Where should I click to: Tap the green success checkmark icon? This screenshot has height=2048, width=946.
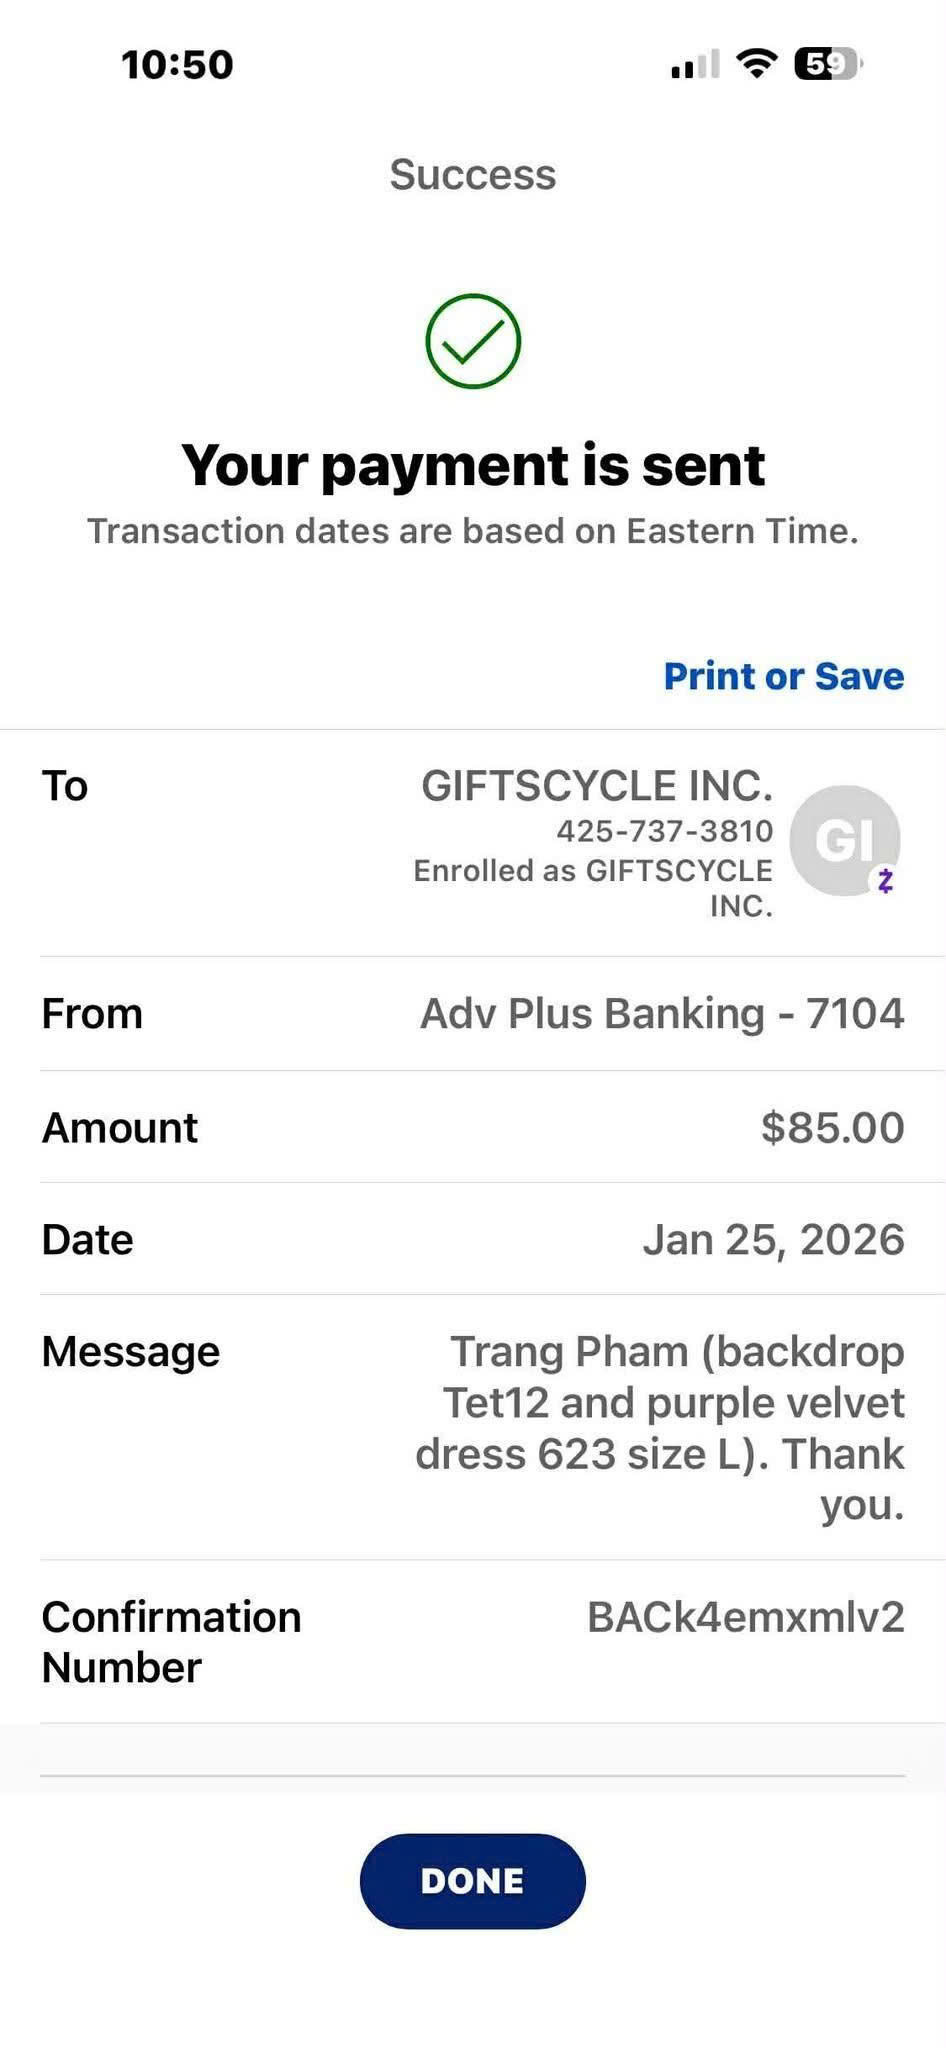tap(473, 341)
